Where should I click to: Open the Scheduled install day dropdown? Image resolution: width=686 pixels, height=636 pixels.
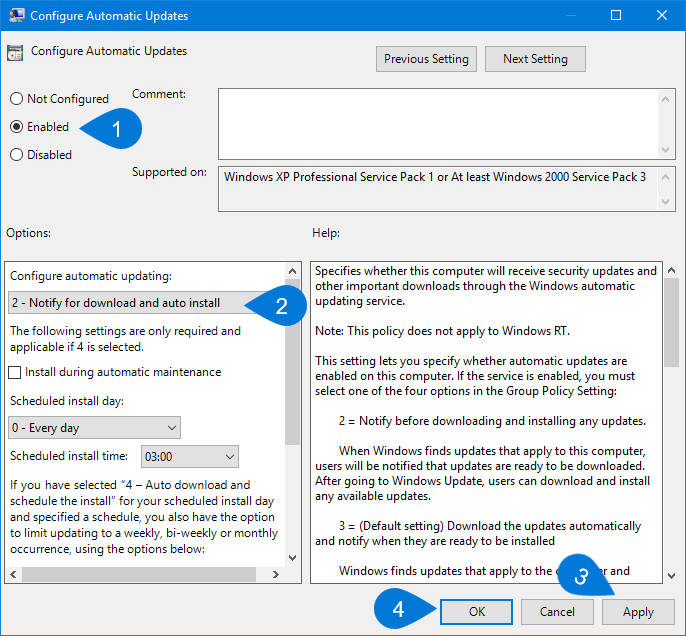(94, 427)
